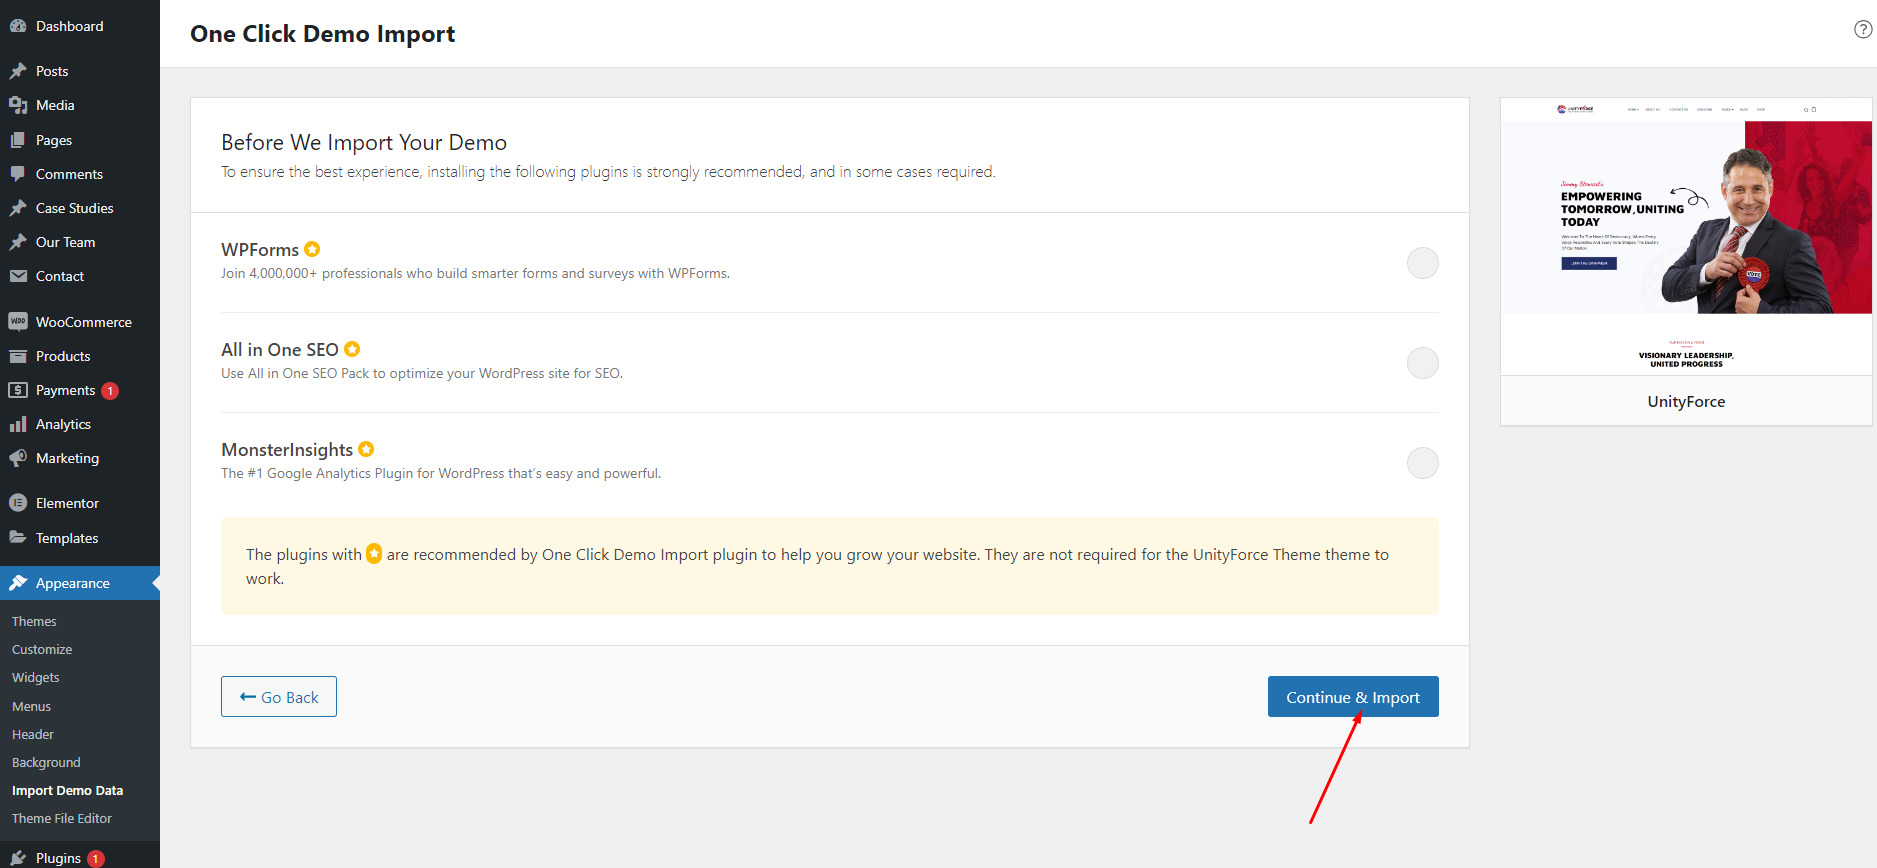Click the Before We Import Your Demo heading
The image size is (1877, 868).
point(364,142)
